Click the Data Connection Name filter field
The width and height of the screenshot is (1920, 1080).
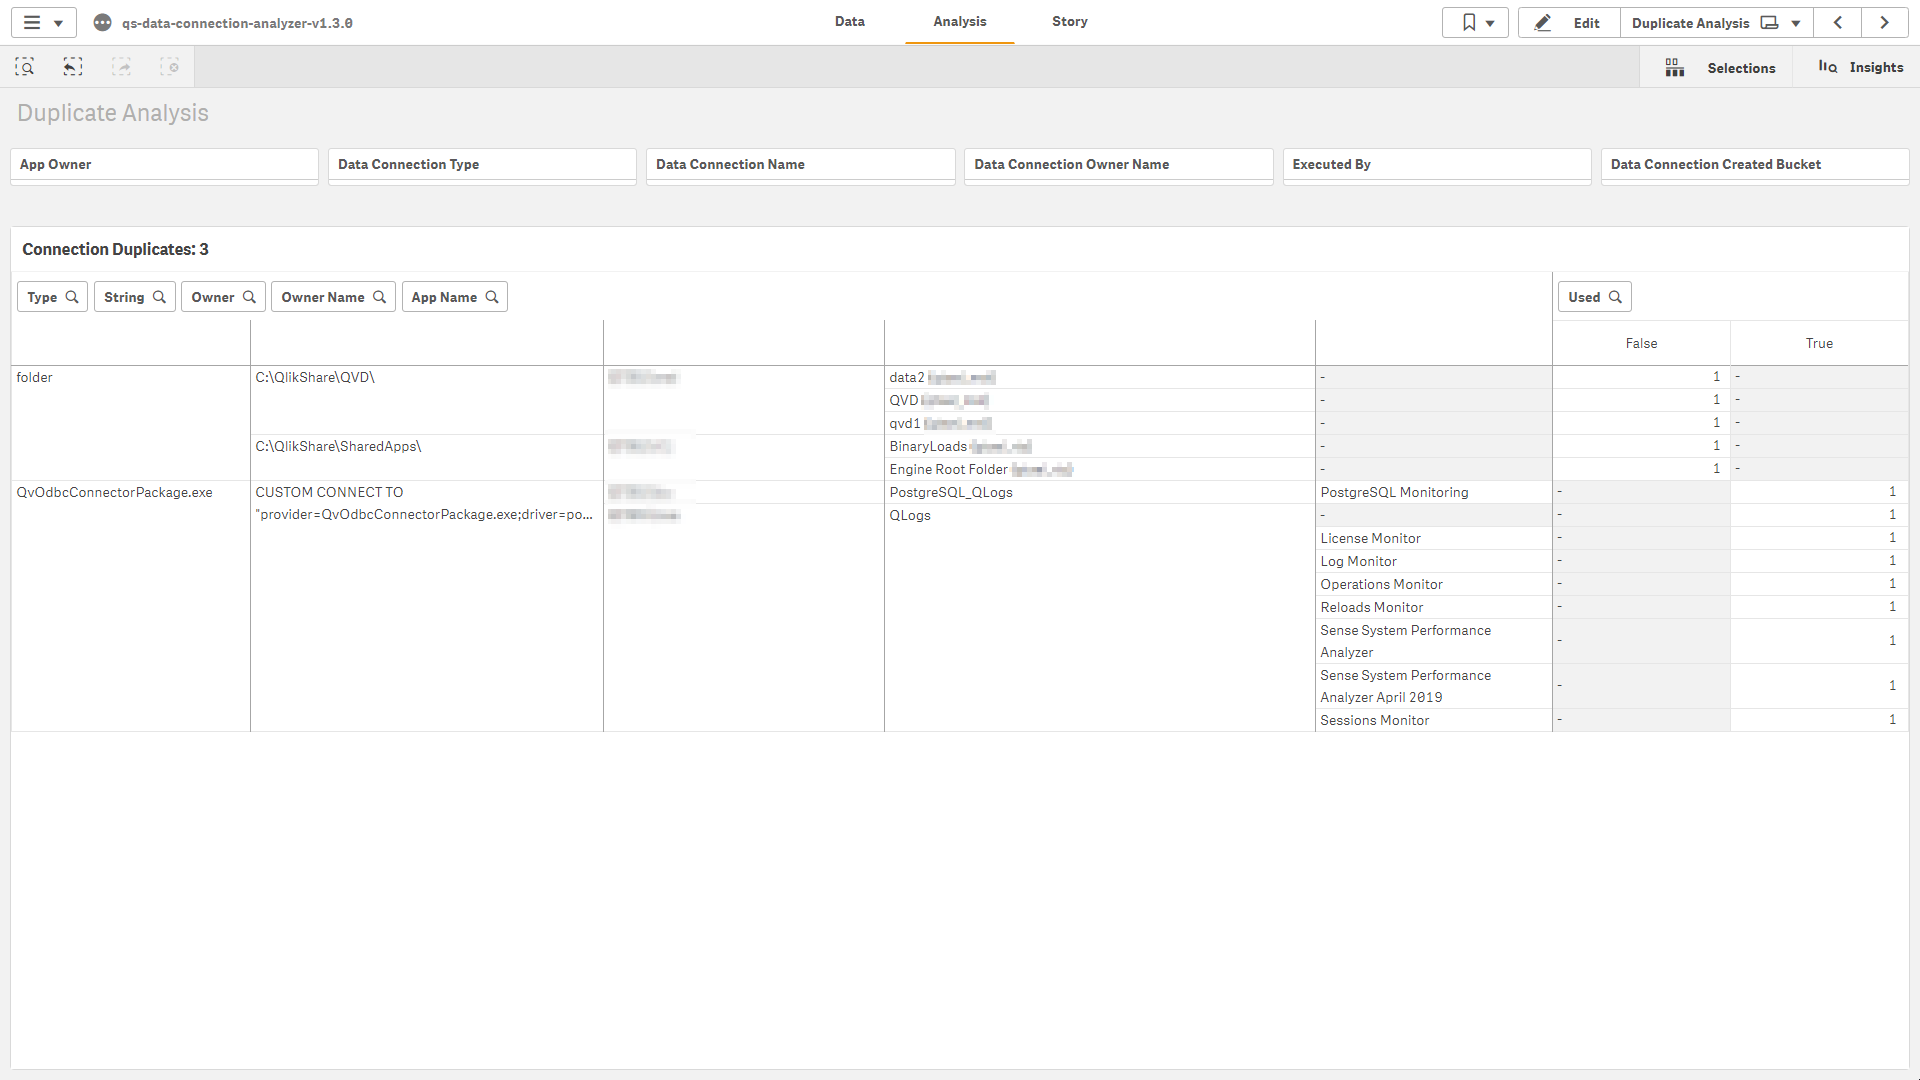[798, 164]
